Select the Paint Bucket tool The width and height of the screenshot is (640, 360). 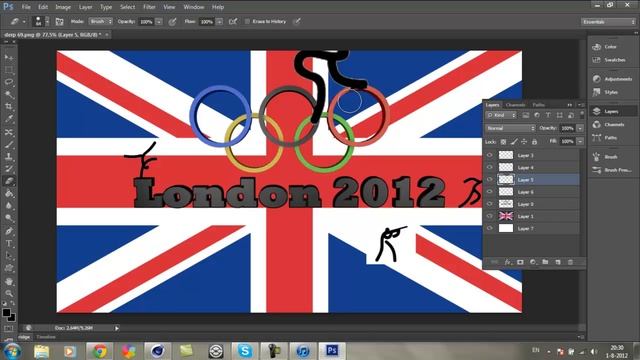tap(9, 194)
